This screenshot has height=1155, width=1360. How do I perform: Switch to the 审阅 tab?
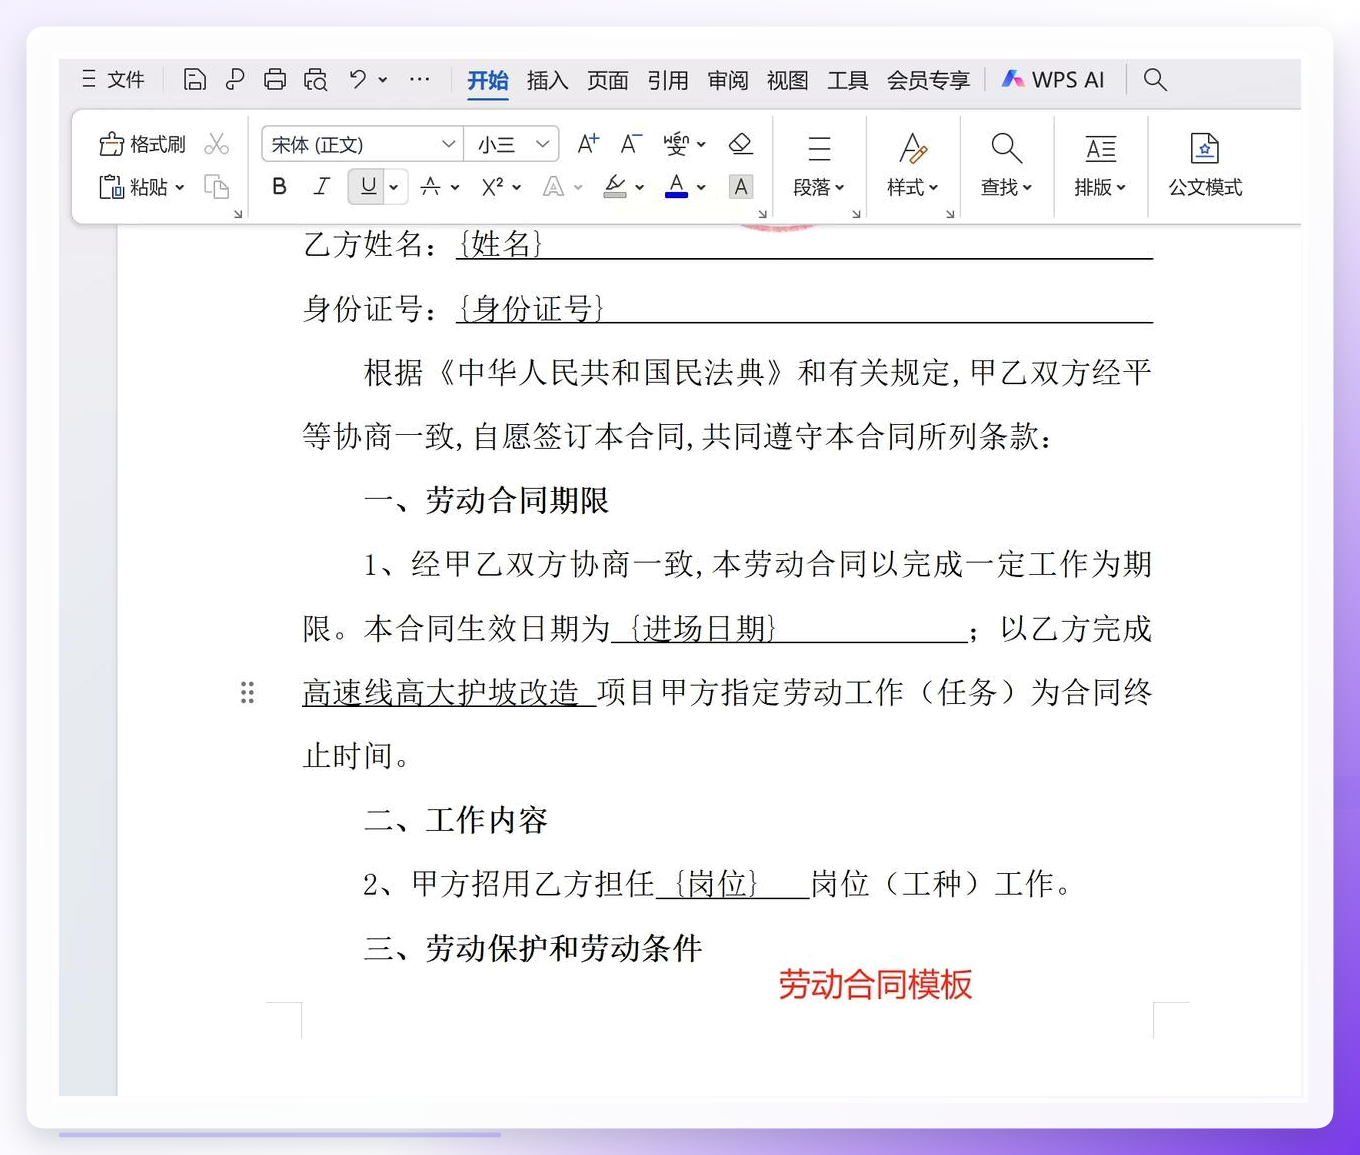click(728, 81)
